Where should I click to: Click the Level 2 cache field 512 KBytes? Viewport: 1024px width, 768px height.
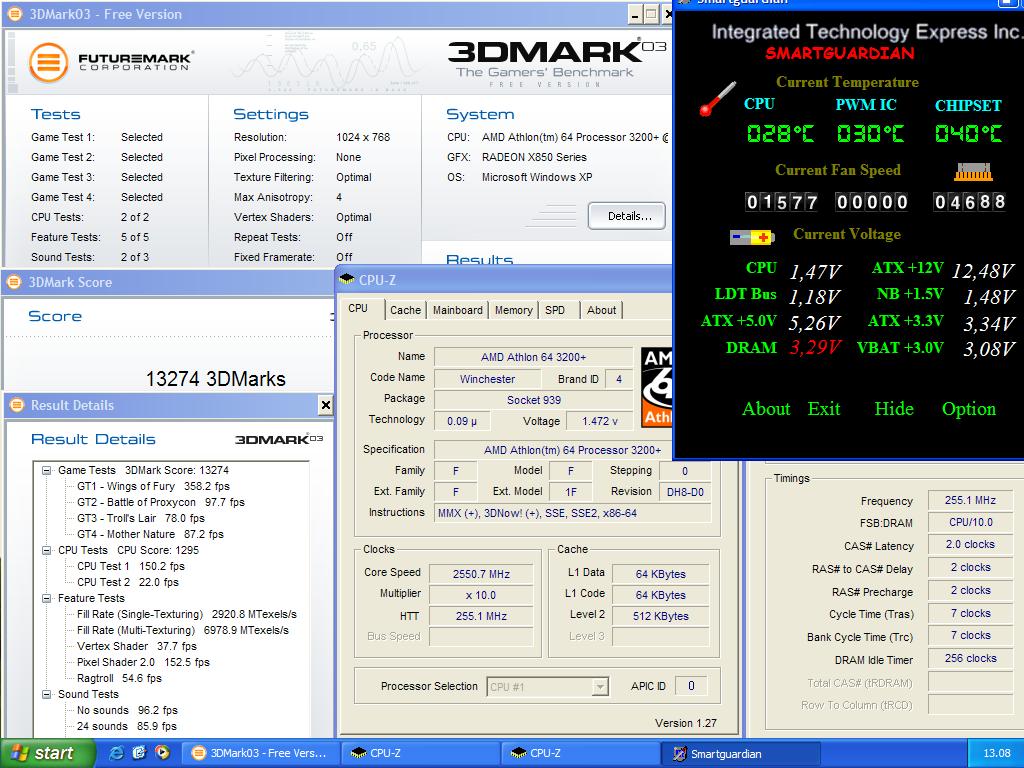point(660,616)
